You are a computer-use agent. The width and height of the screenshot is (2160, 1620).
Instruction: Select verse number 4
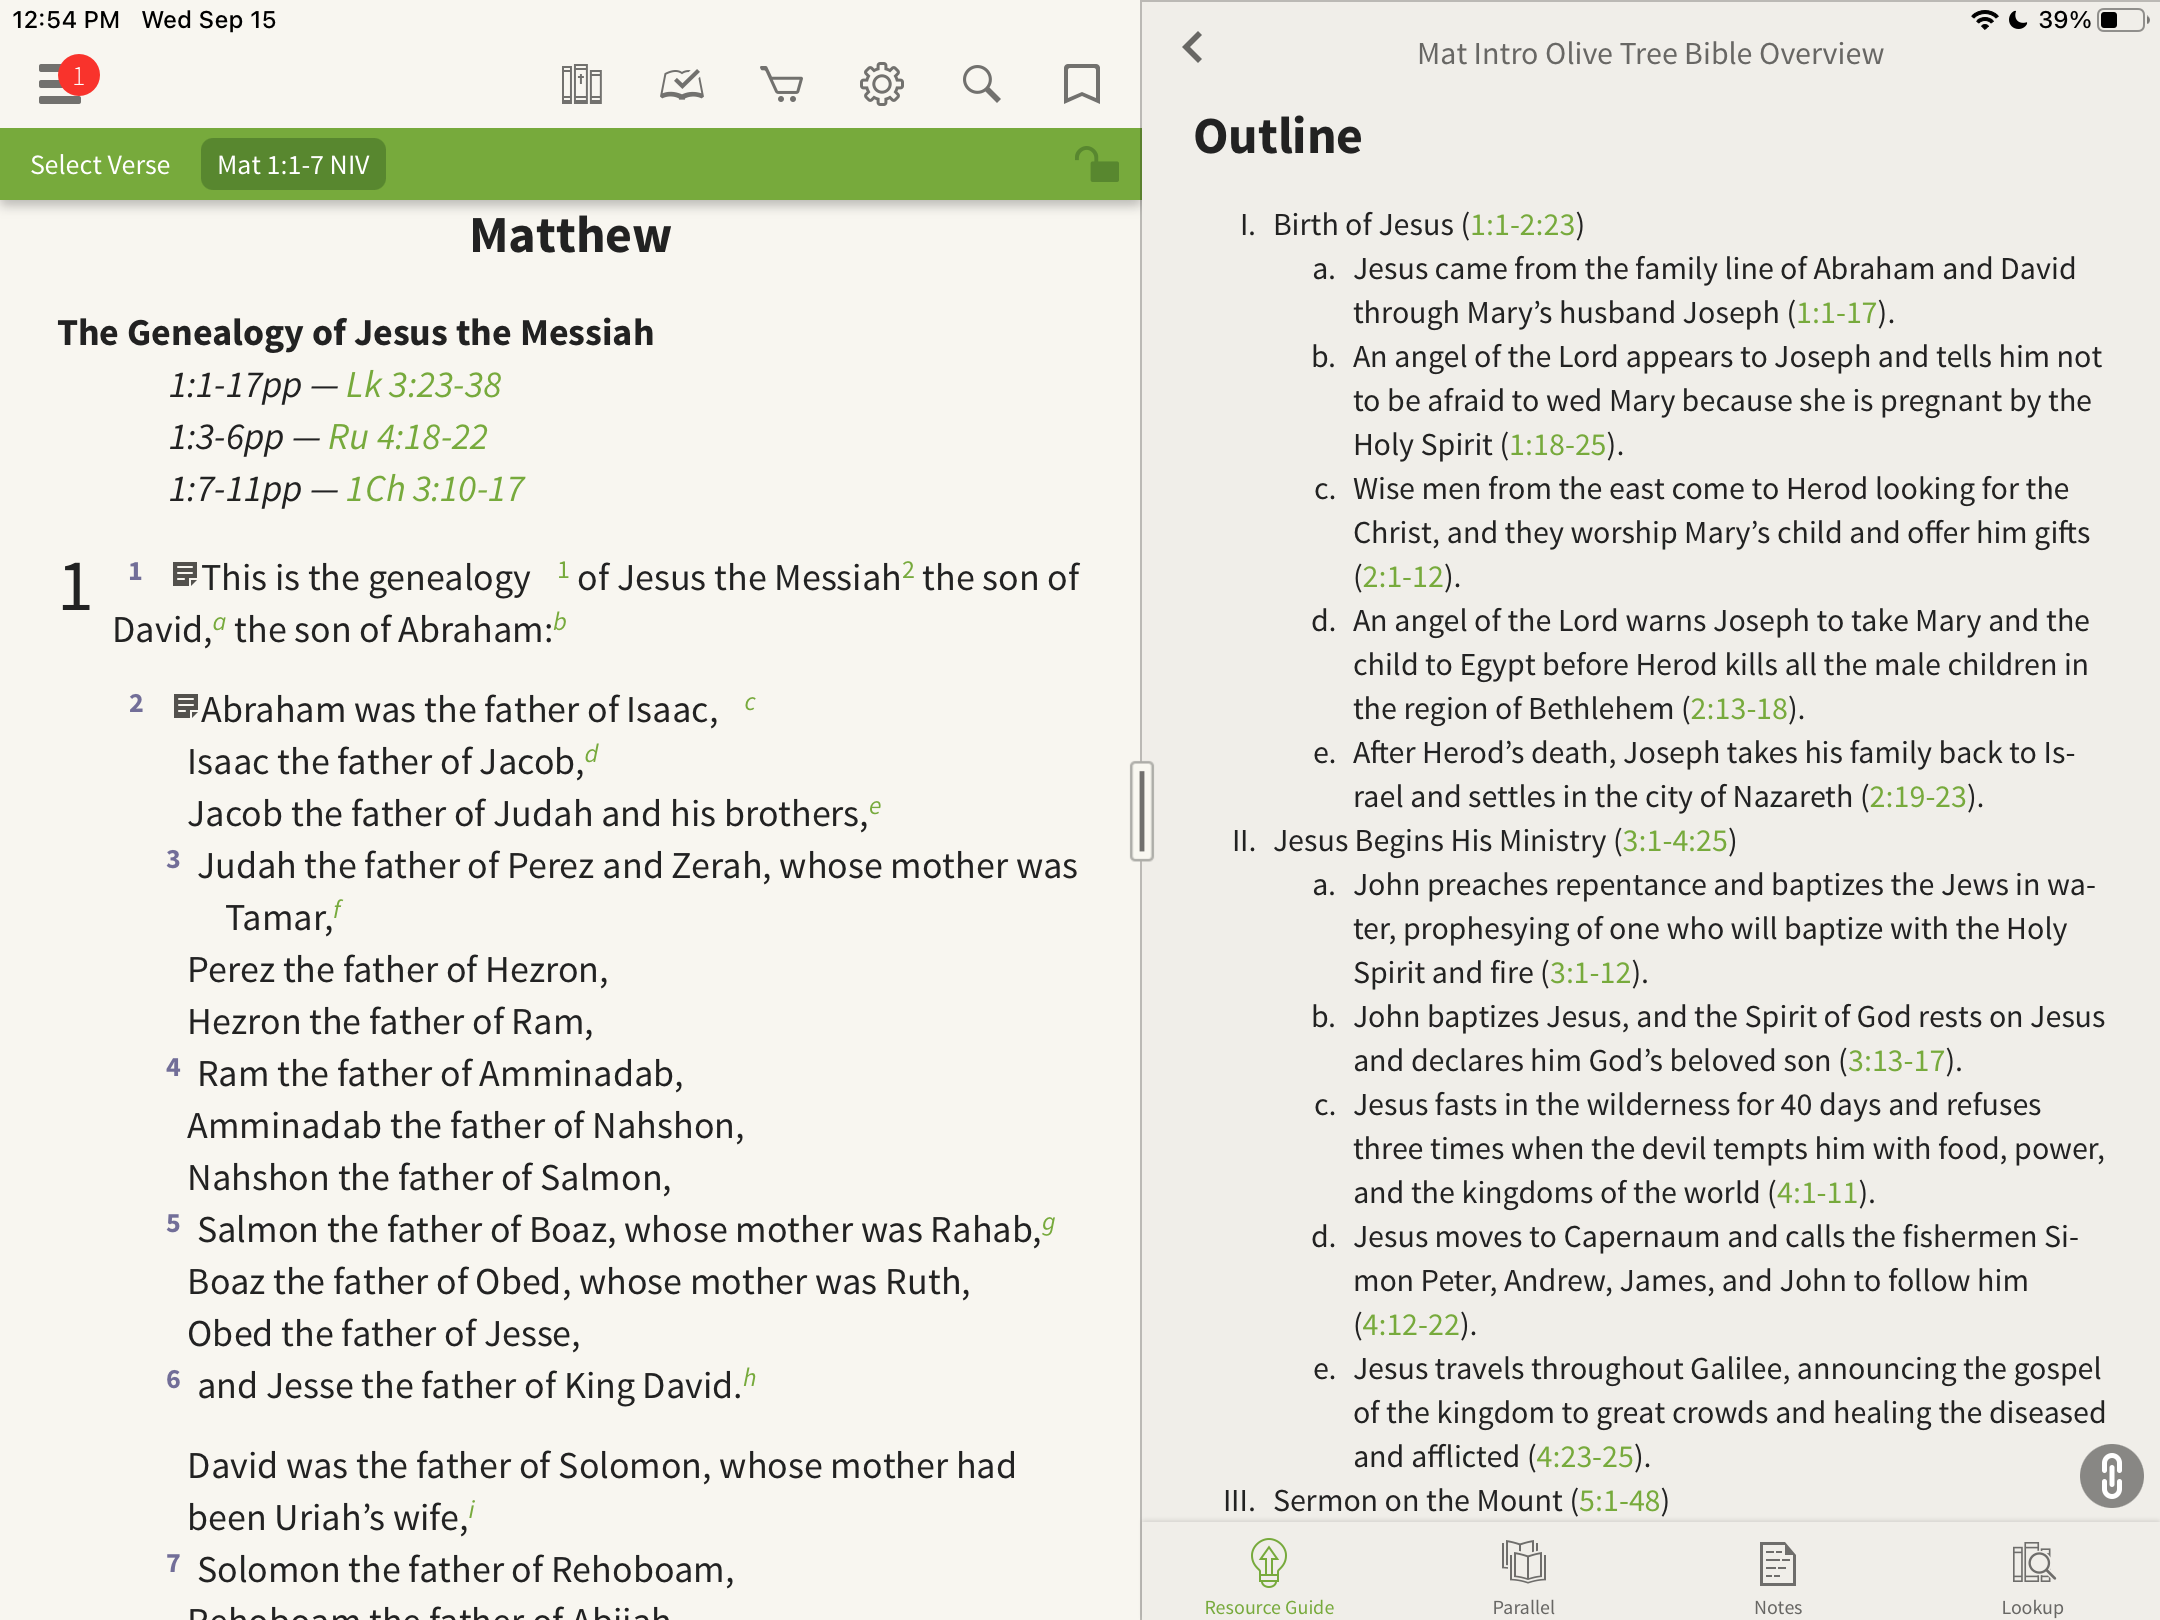tap(173, 1067)
